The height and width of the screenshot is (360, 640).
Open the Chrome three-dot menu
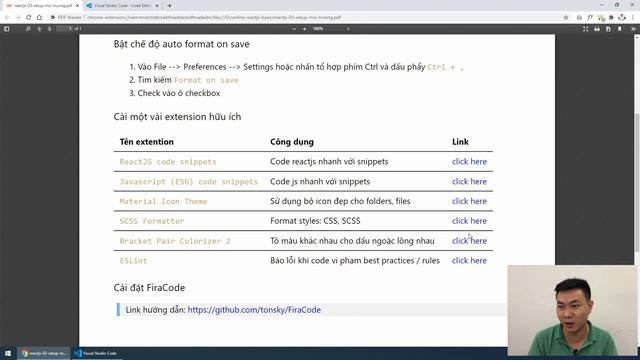(x=633, y=18)
